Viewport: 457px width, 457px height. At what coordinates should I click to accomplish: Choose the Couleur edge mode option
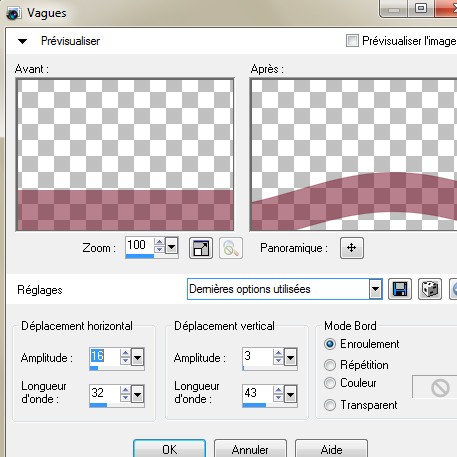pos(330,383)
